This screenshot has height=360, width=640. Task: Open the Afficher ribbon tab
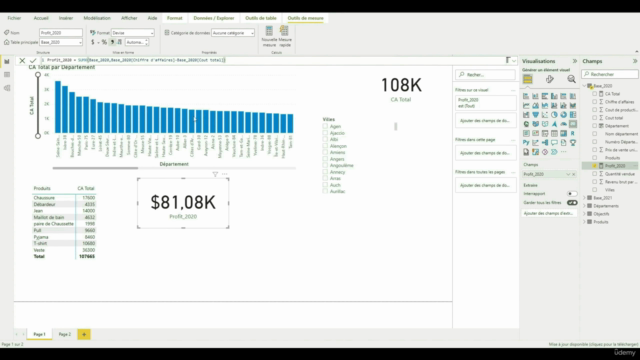pyautogui.click(x=129, y=18)
